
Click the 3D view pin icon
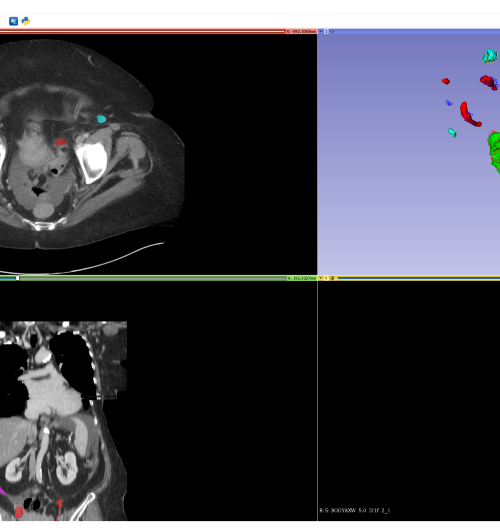click(x=321, y=31)
